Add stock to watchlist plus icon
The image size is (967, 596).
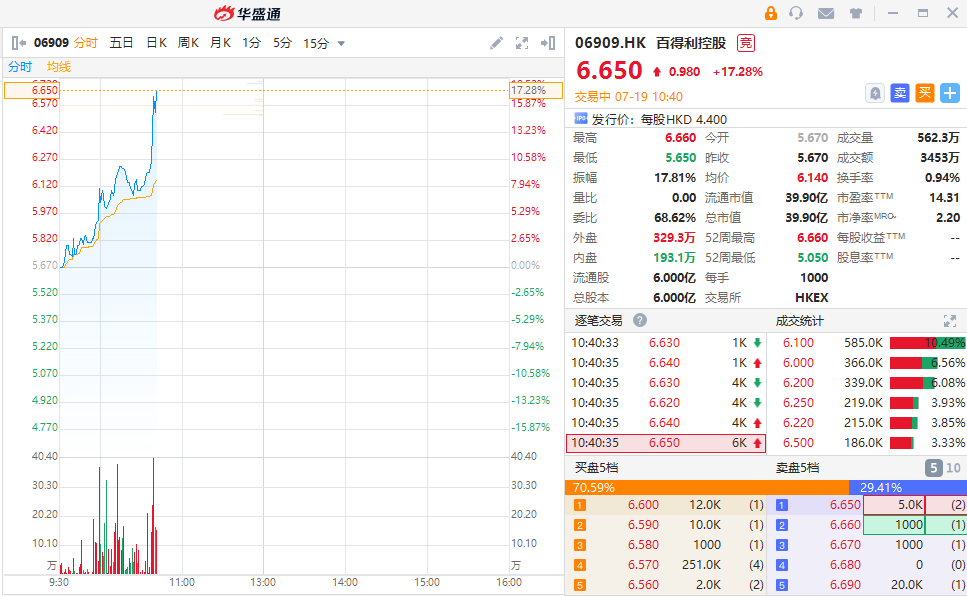[x=950, y=93]
